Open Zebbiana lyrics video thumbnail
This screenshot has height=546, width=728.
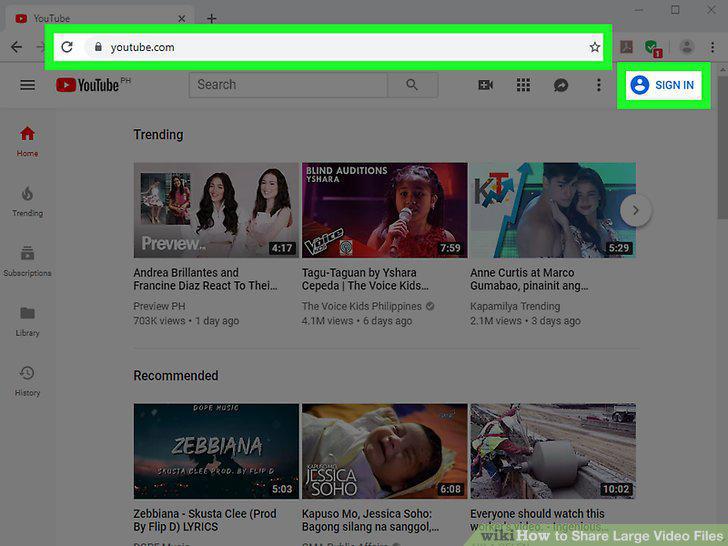216,451
